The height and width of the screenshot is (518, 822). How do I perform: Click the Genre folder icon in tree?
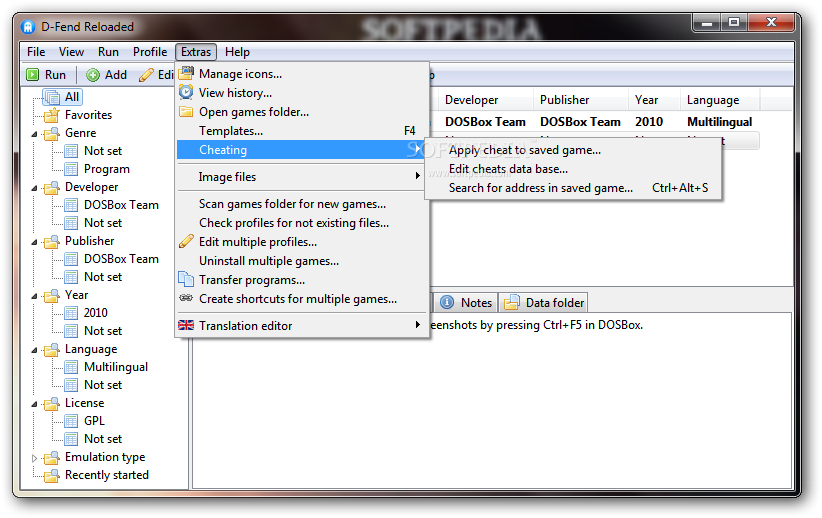click(51, 133)
